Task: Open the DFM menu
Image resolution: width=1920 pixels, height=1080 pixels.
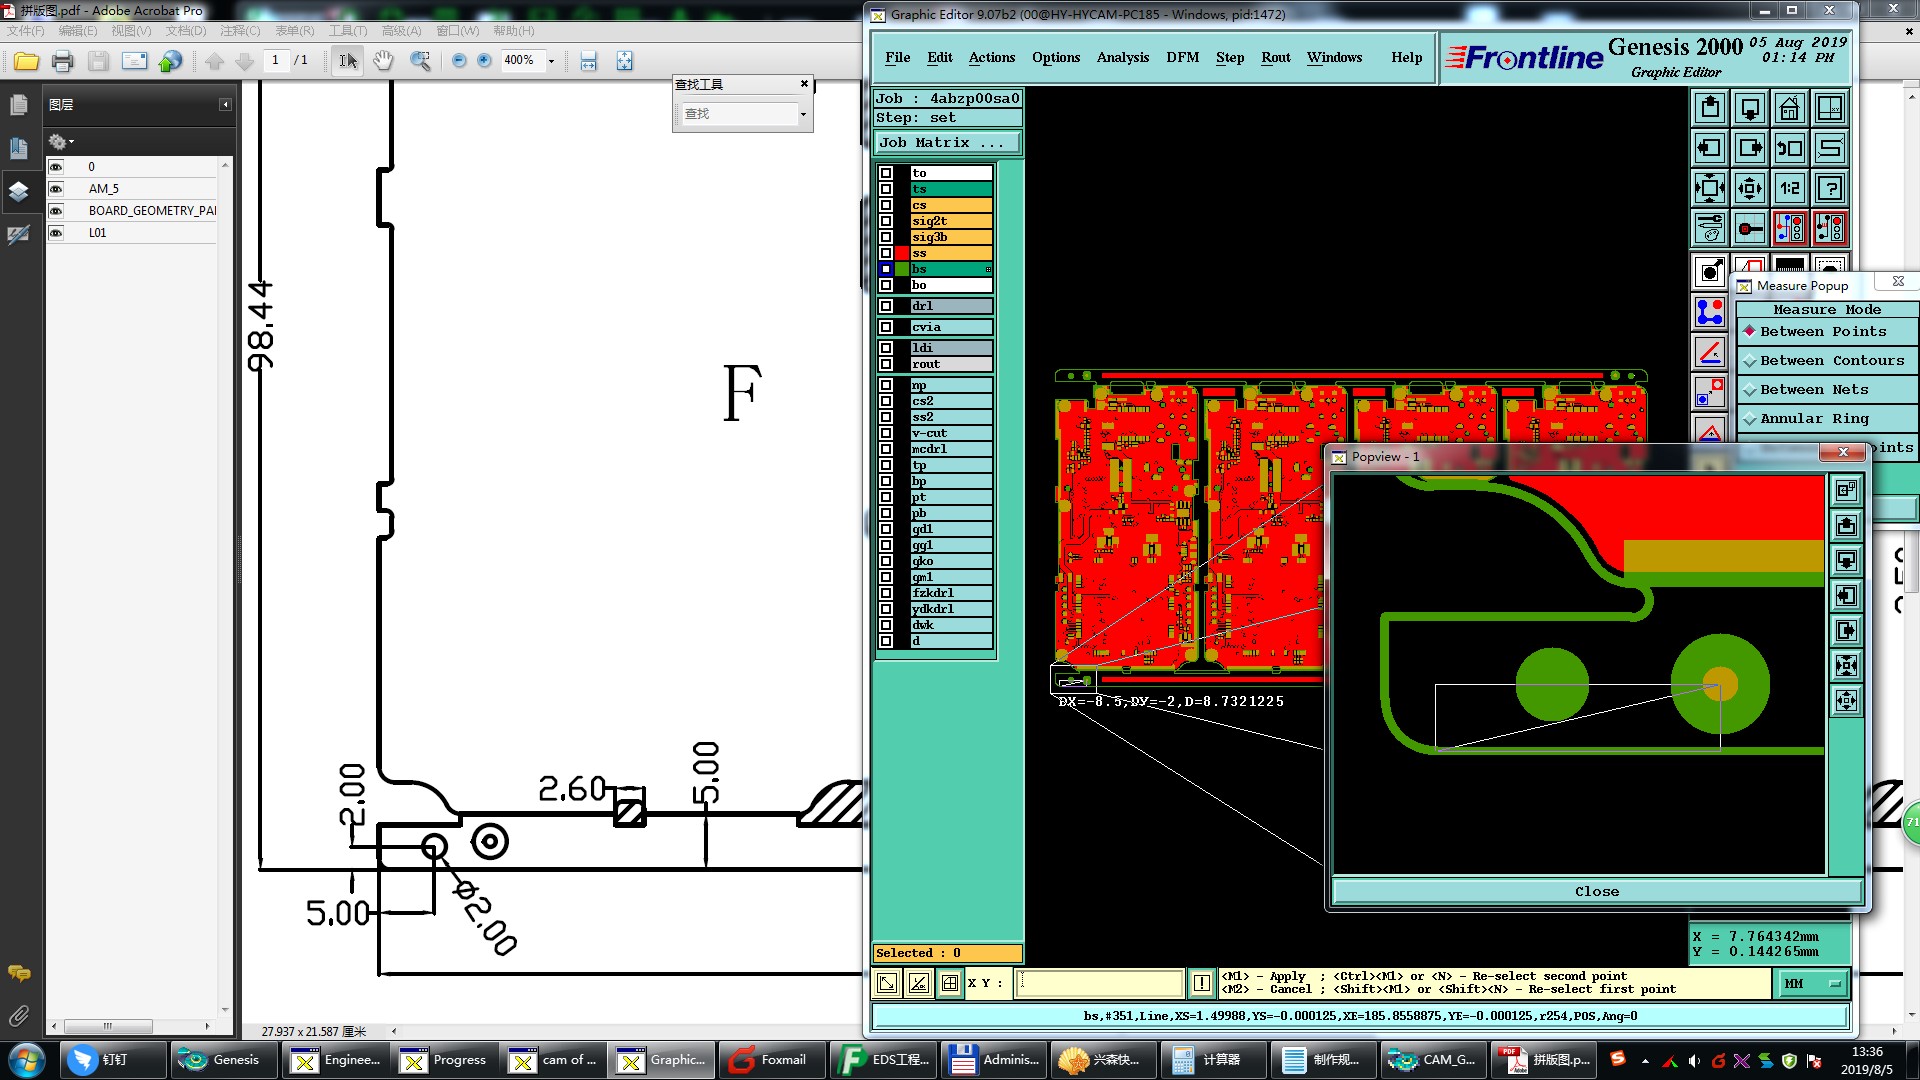Action: point(1182,57)
